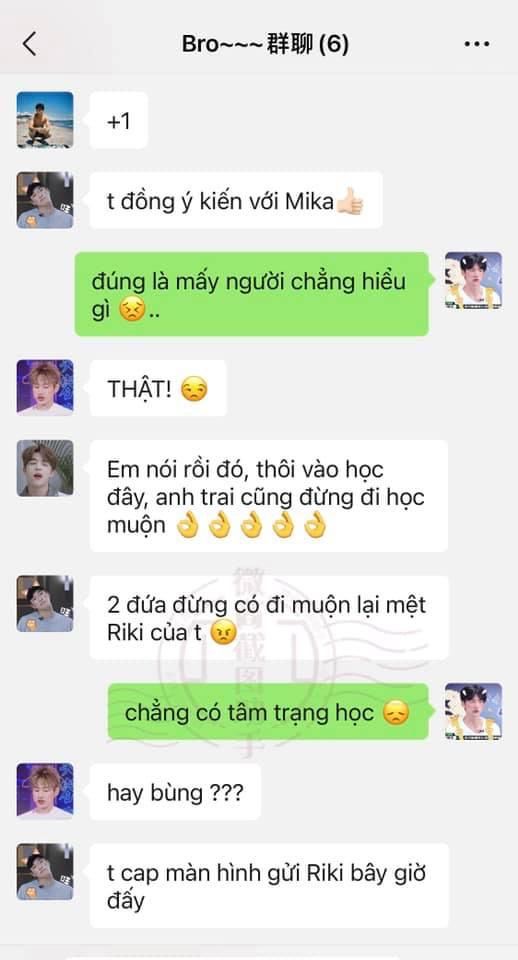Select 't cap màn hình gửi Riki' bubble
This screenshot has height=960, width=518.
[x=269, y=885]
